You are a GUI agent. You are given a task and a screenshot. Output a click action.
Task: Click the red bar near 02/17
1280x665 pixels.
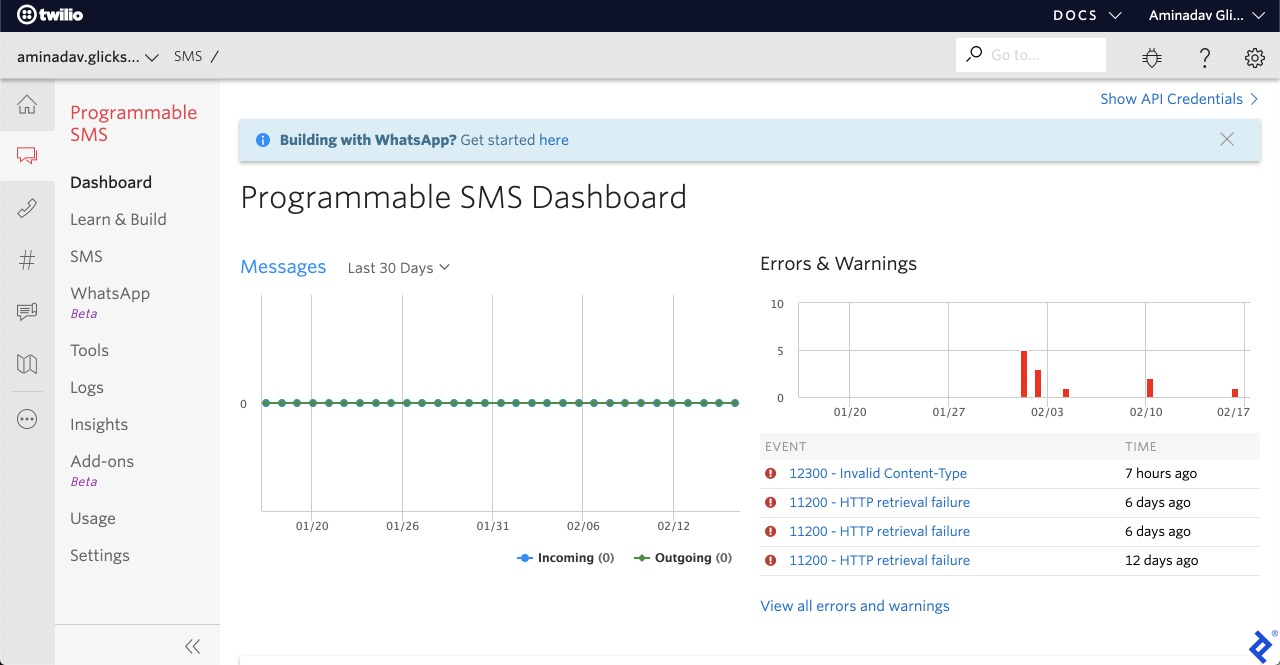pos(1235,393)
